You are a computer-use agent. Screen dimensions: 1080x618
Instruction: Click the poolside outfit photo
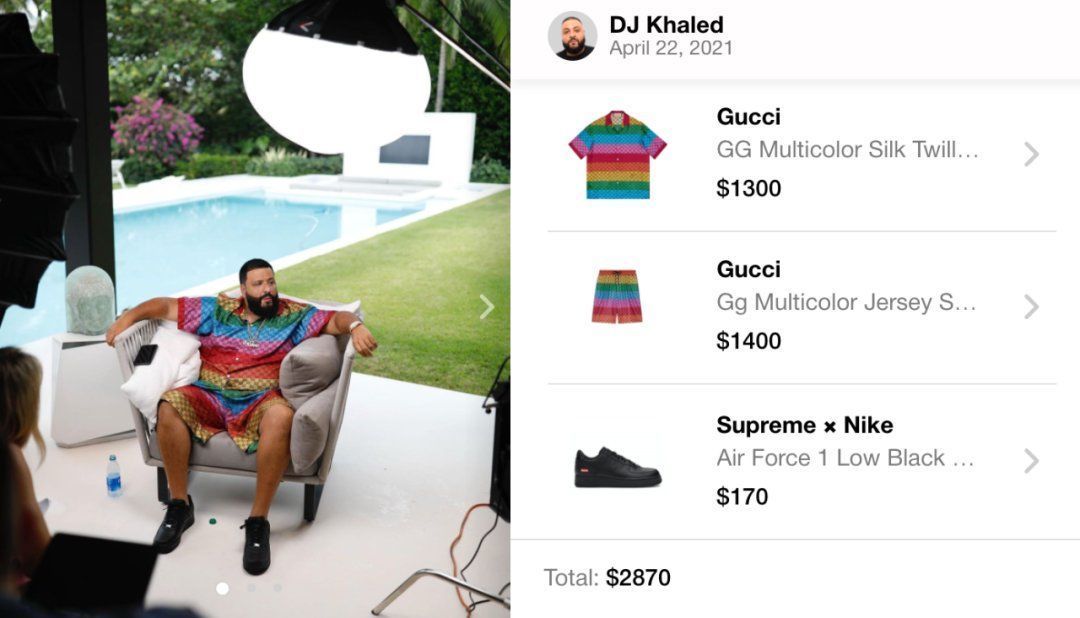(255, 309)
